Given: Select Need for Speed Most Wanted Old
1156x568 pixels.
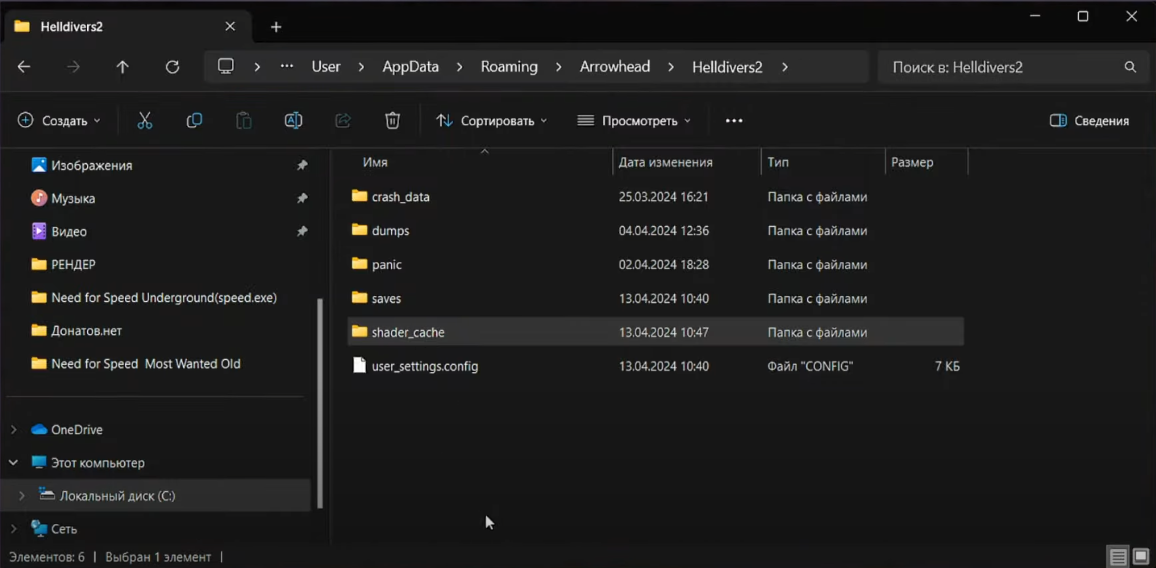Looking at the screenshot, I should (146, 364).
